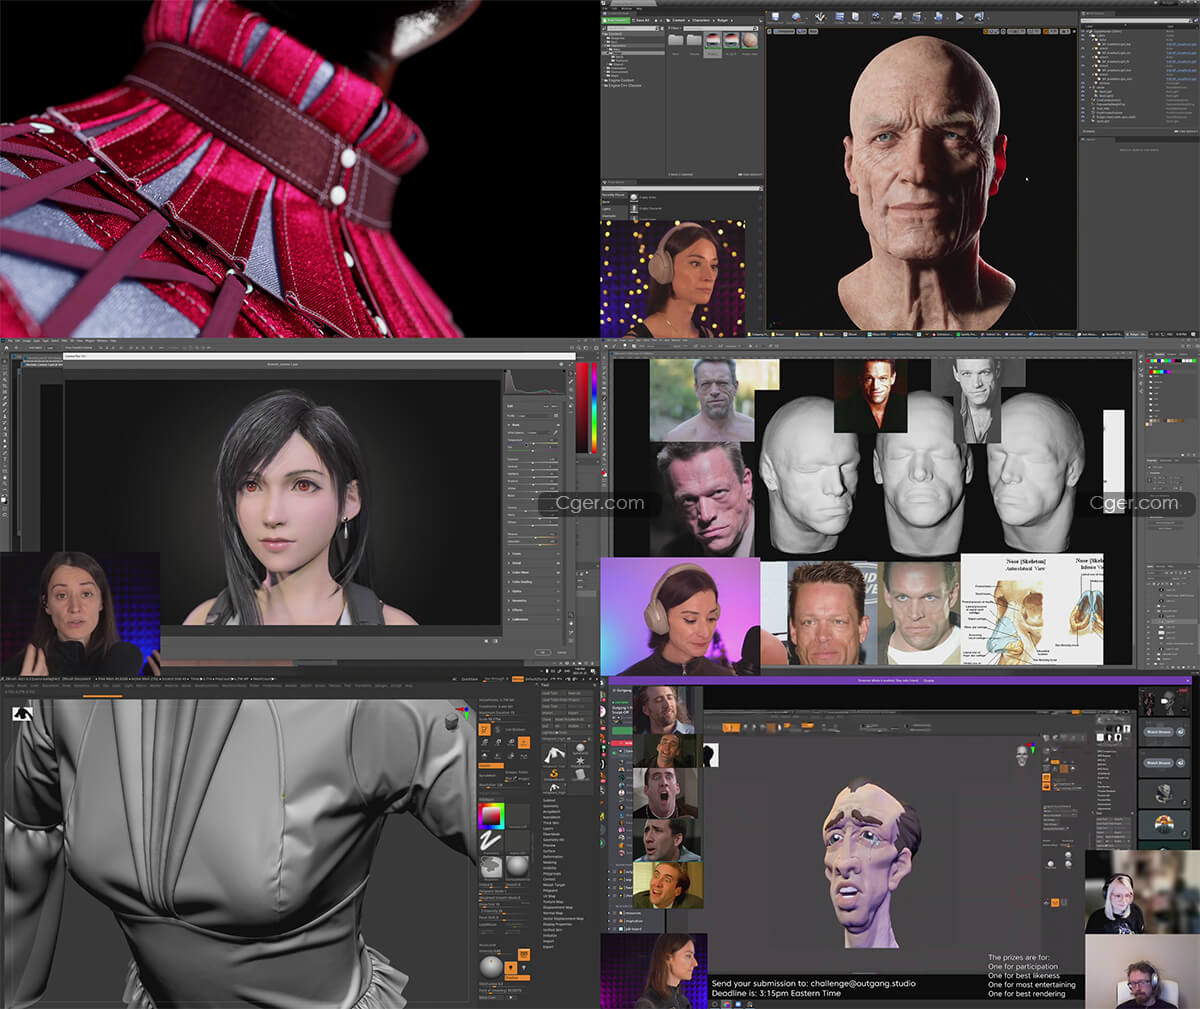Click the Launch icon in Unreal Editor toolbar

tap(980, 17)
